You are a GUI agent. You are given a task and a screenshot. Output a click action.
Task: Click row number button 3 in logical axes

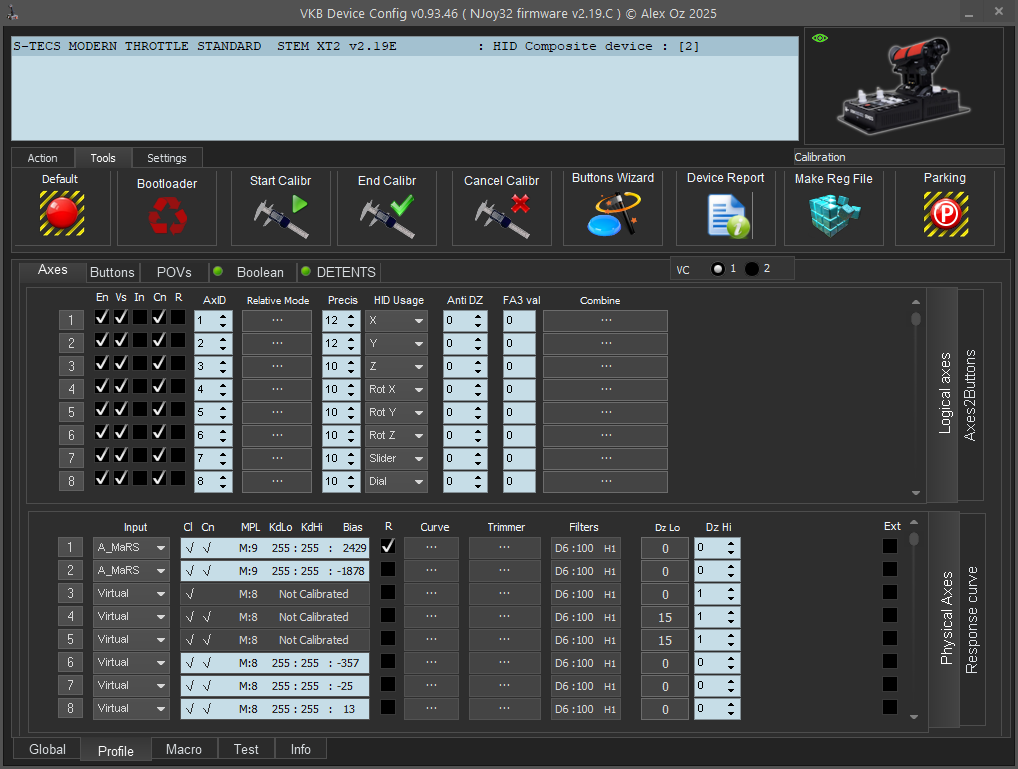click(71, 366)
